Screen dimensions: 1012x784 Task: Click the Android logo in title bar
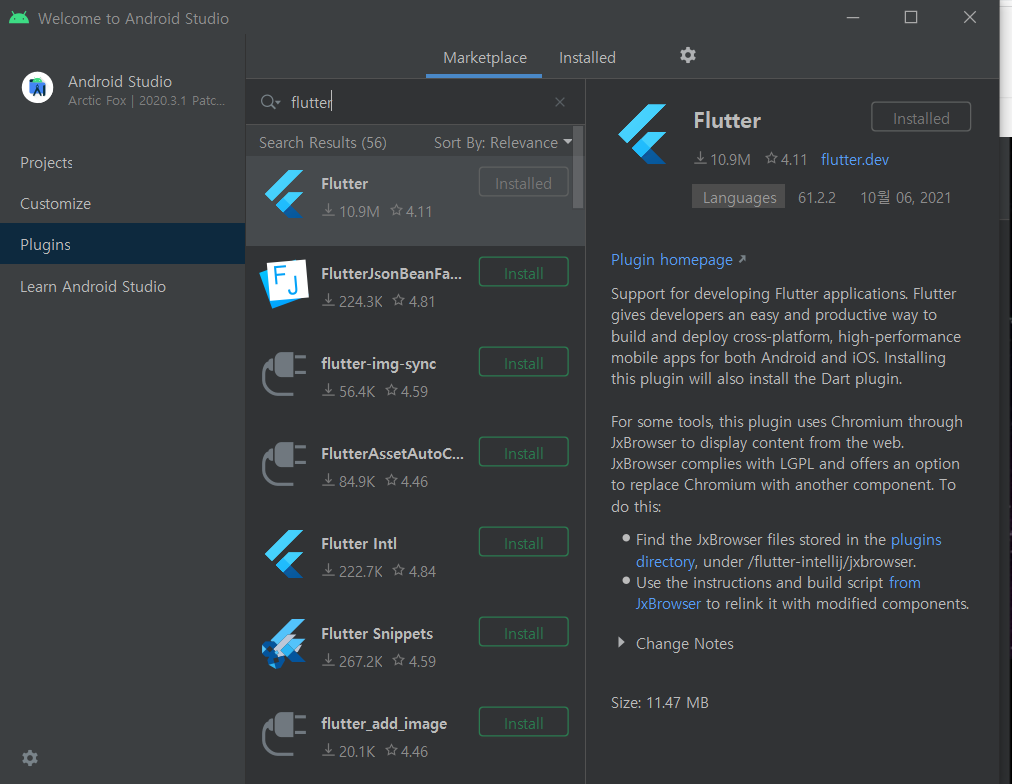tap(19, 18)
